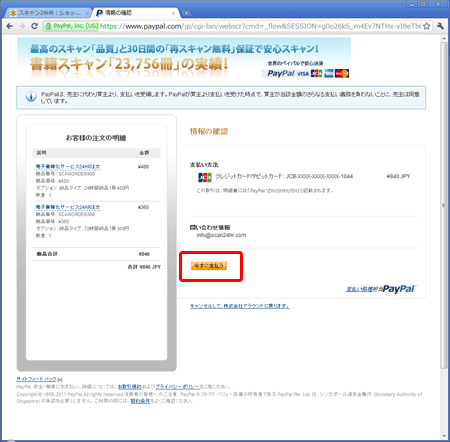Minimize the browser window
The width and height of the screenshot is (450, 442).
coord(412,4)
